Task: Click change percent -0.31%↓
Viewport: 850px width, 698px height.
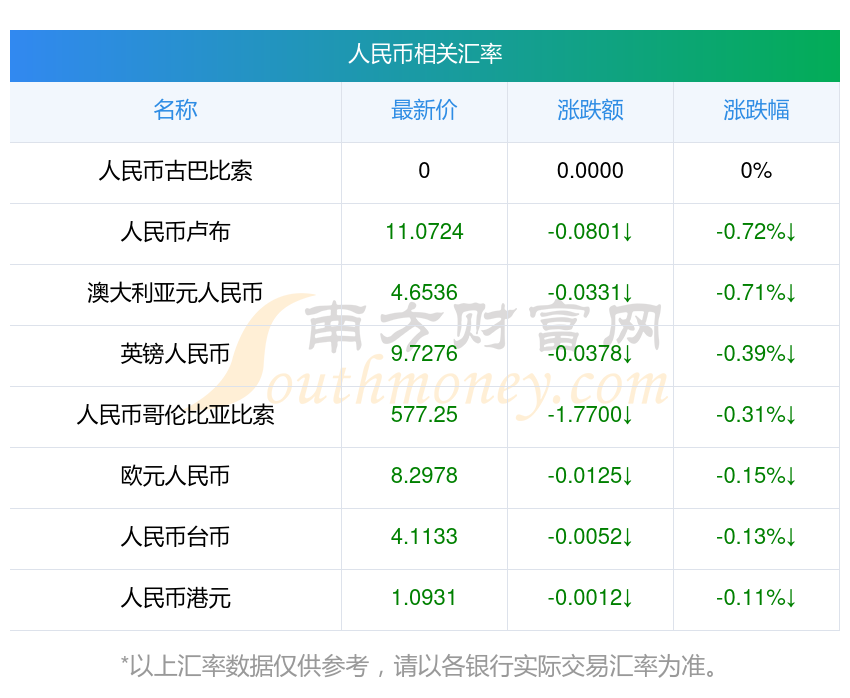Action: tap(756, 415)
